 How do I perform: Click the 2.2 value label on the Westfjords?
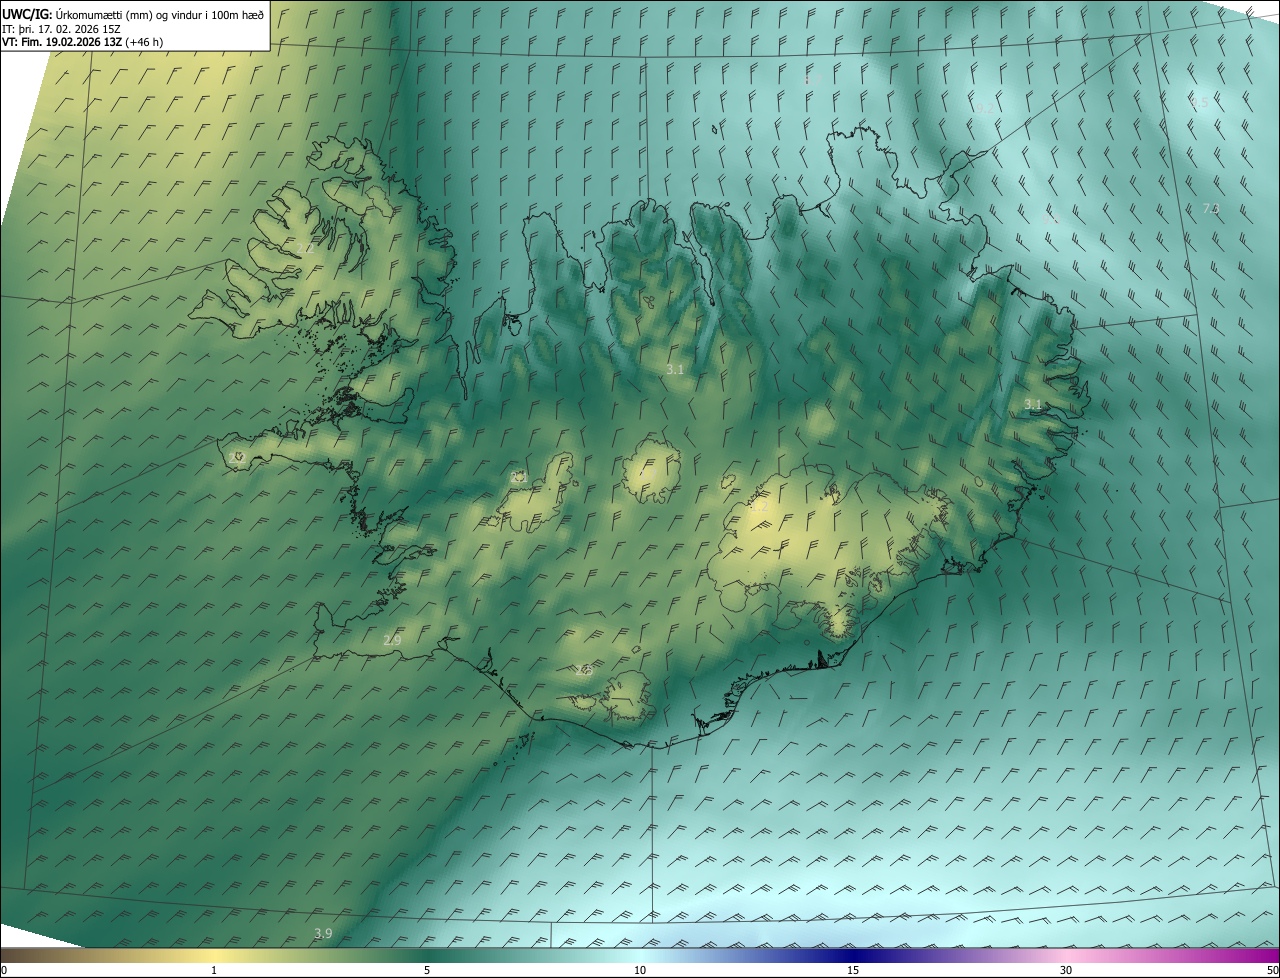pos(305,248)
